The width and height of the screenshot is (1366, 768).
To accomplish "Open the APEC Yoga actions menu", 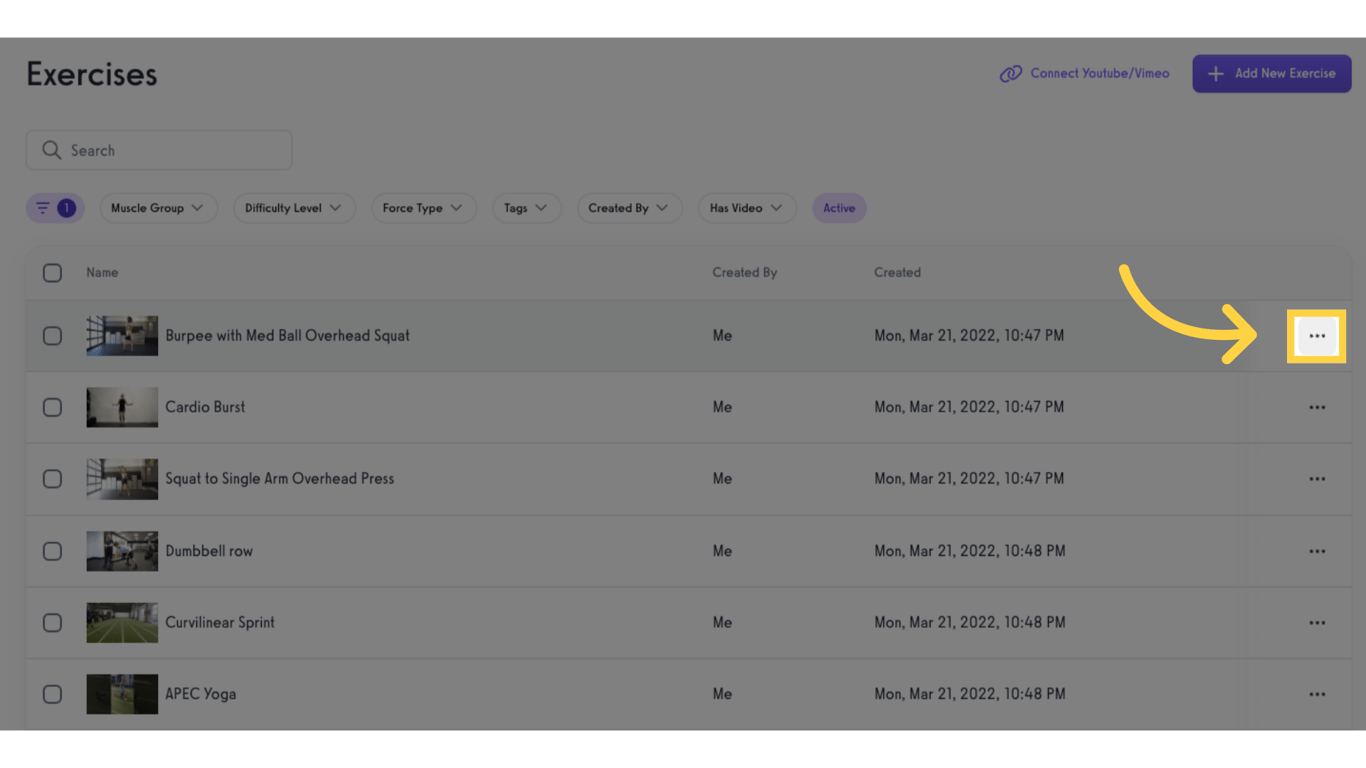I will 1317,694.
